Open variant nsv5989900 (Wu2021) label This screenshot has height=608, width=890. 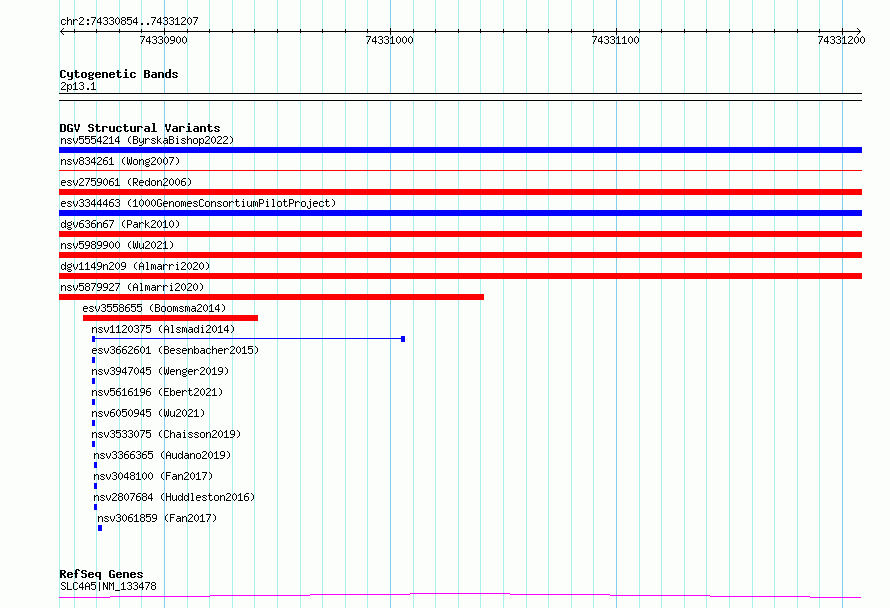[117, 245]
